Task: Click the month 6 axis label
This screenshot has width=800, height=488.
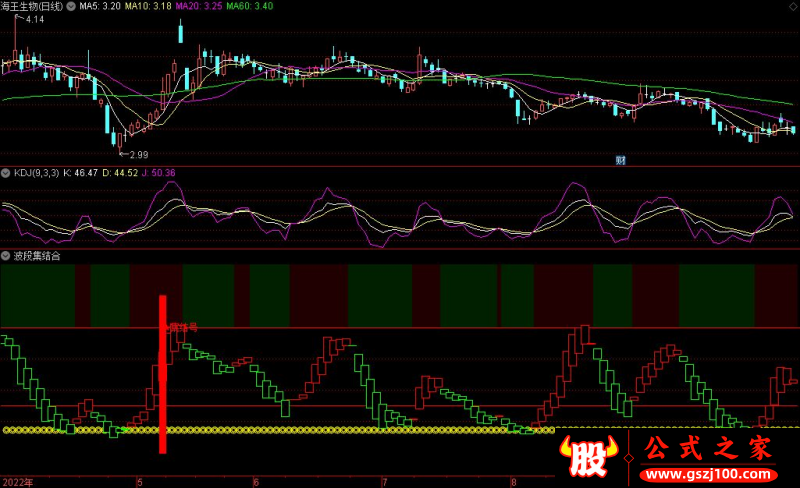Action: tap(256, 482)
